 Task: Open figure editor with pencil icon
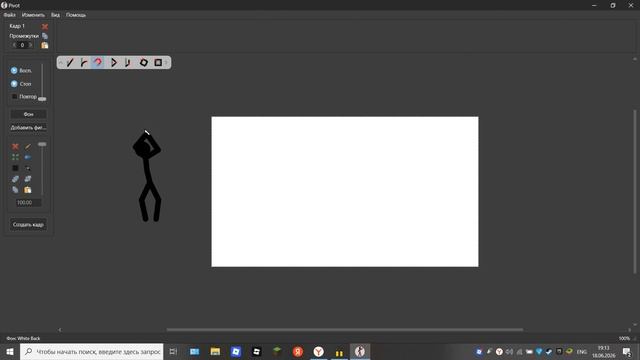coord(28,147)
